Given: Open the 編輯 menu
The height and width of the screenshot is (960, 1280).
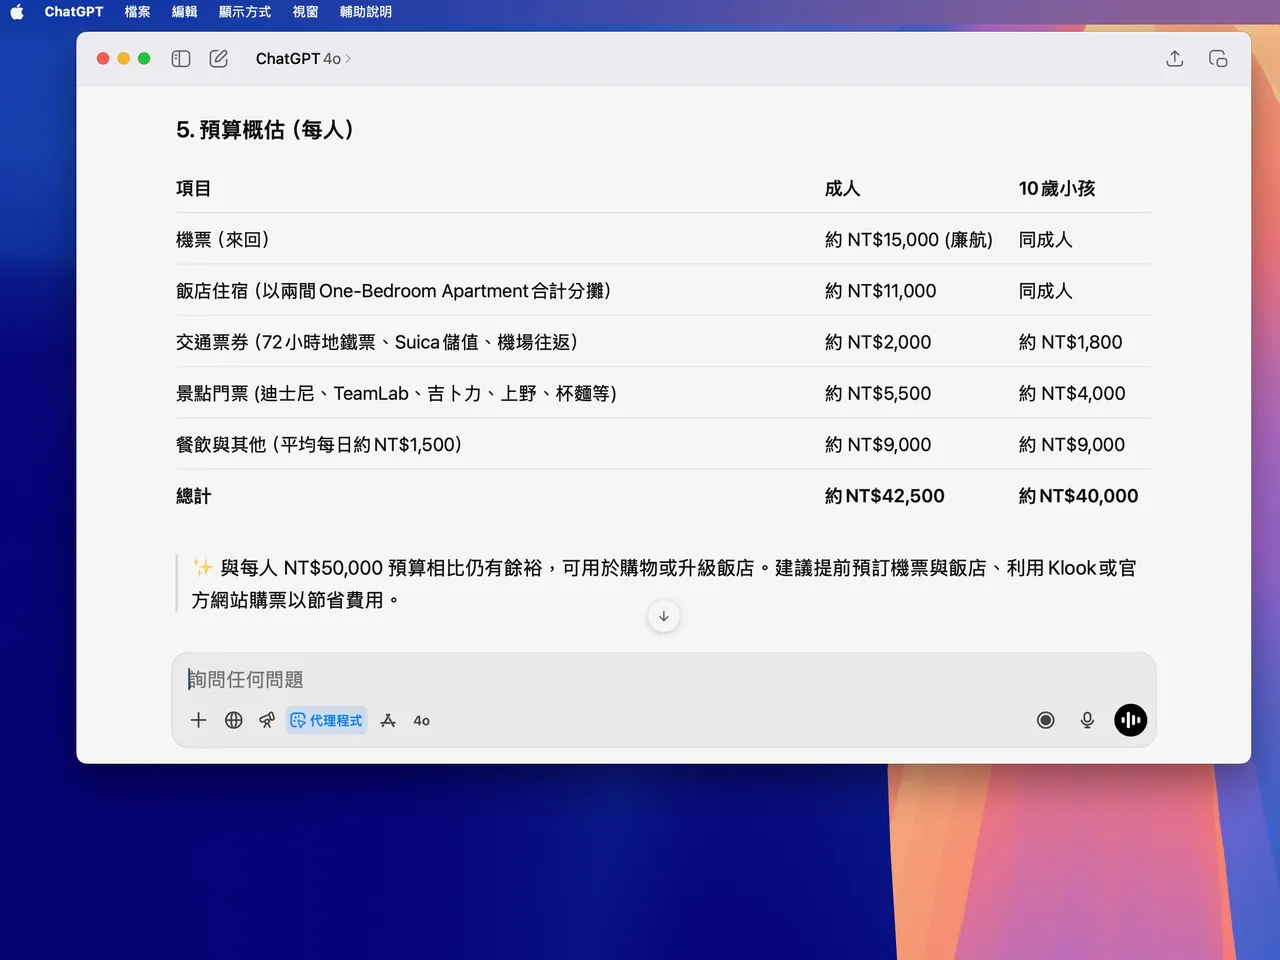Looking at the screenshot, I should tap(185, 12).
